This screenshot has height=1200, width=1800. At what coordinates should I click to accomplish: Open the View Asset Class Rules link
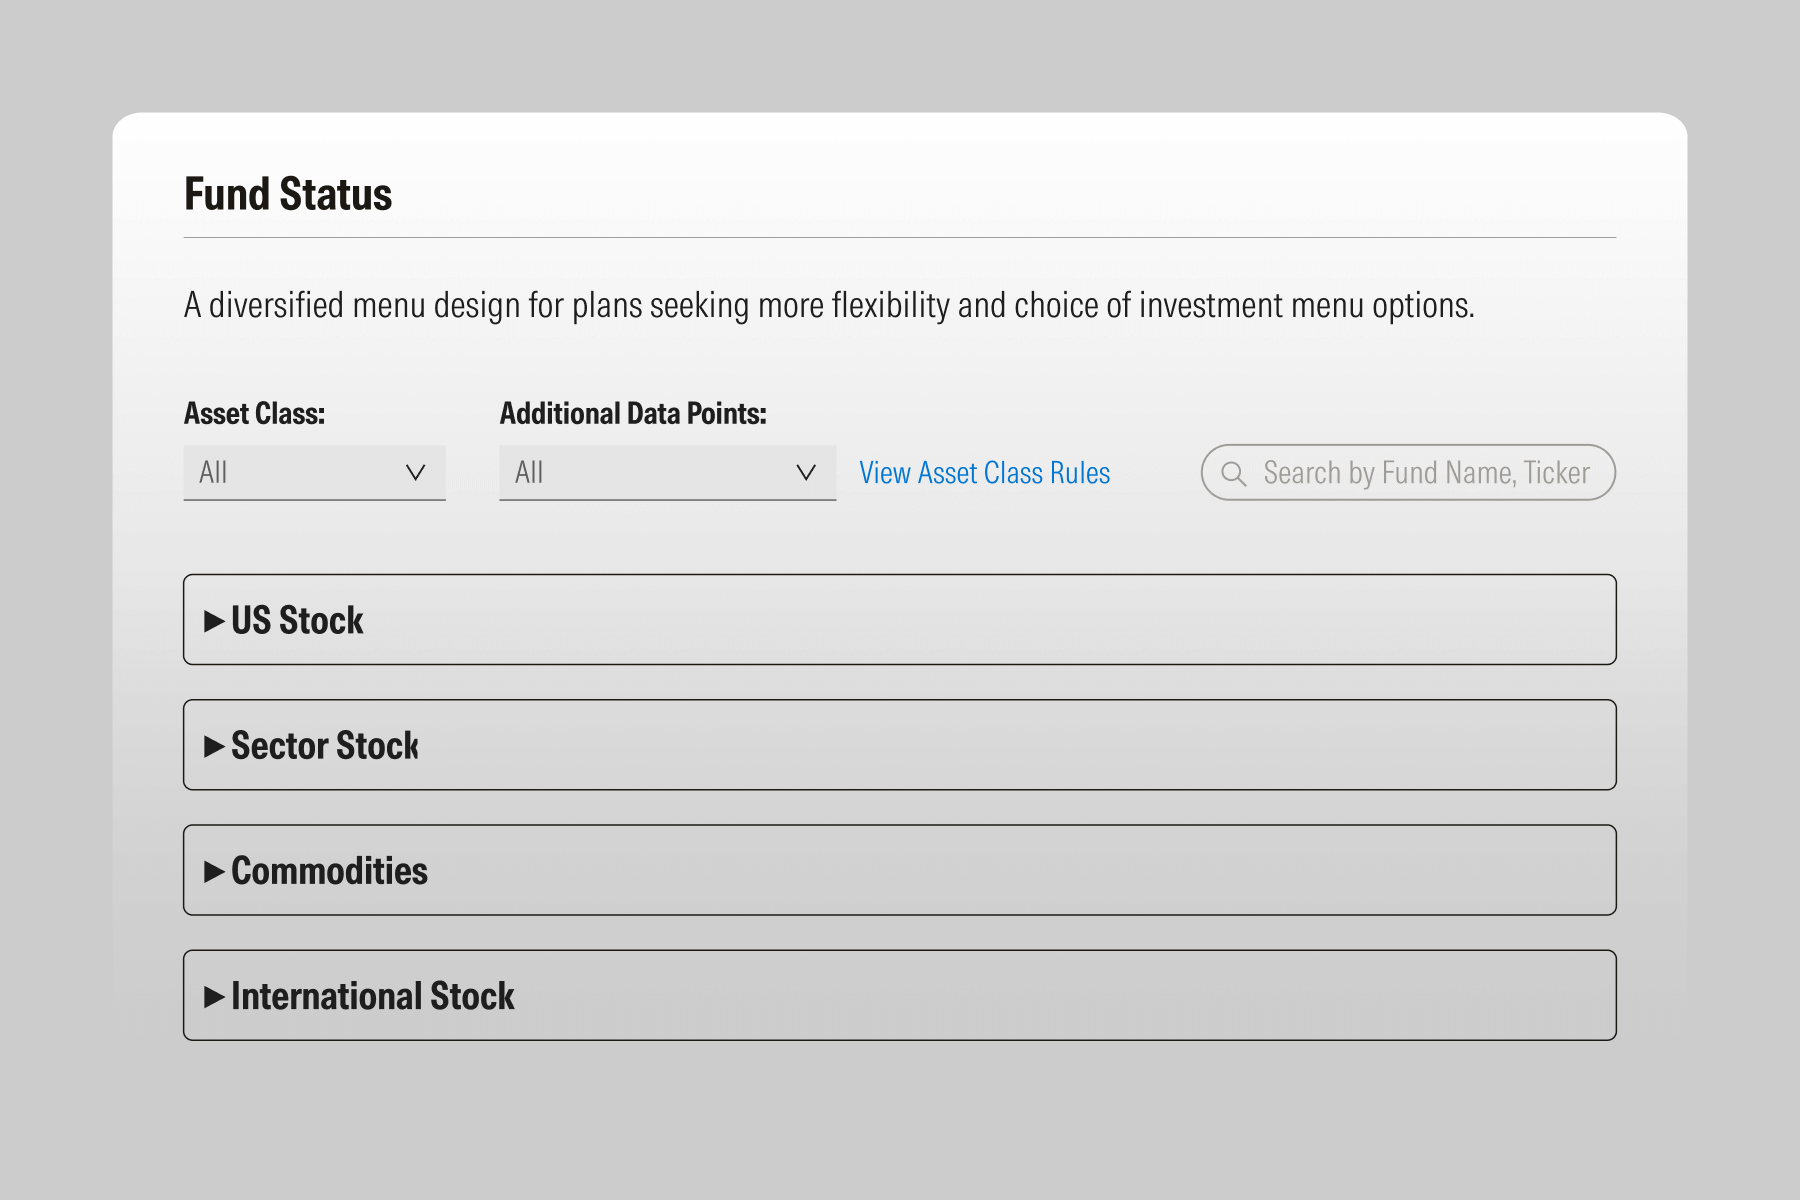click(984, 473)
